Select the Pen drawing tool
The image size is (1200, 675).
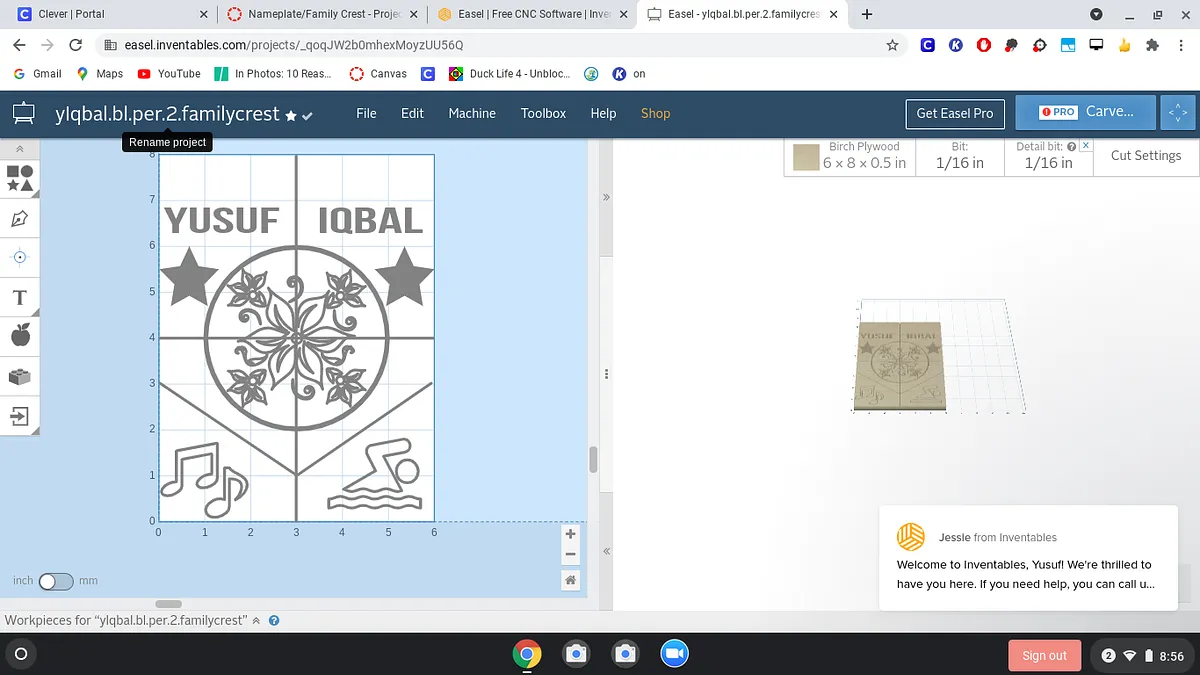pos(20,218)
